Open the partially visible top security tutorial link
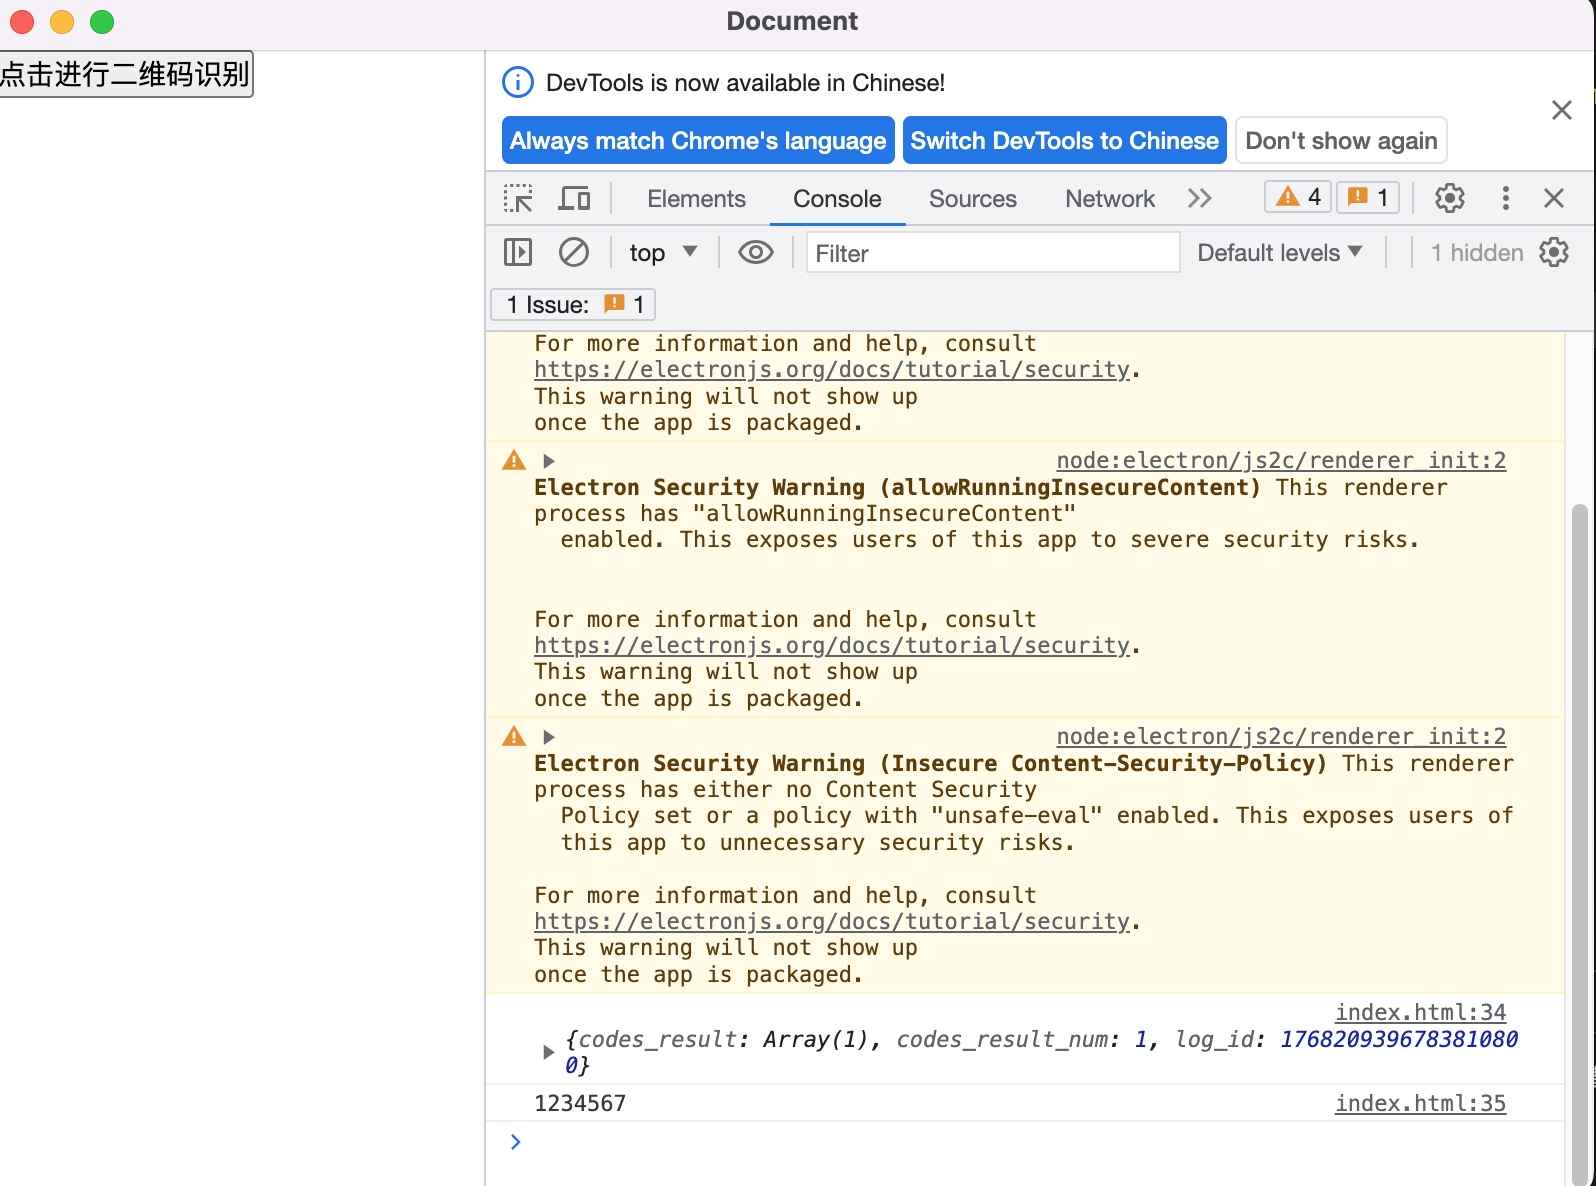 click(831, 369)
